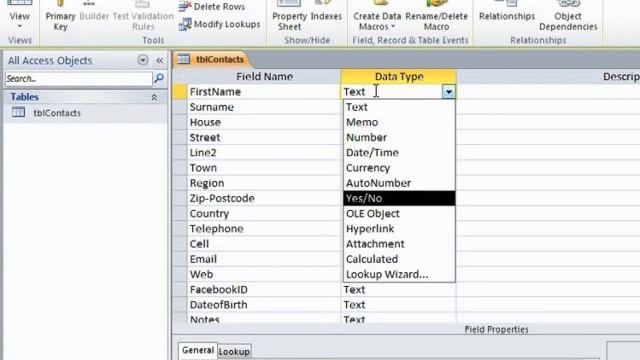Image resolution: width=640 pixels, height=360 pixels.
Task: Launch the Lookup Wizard option
Action: 399,274
